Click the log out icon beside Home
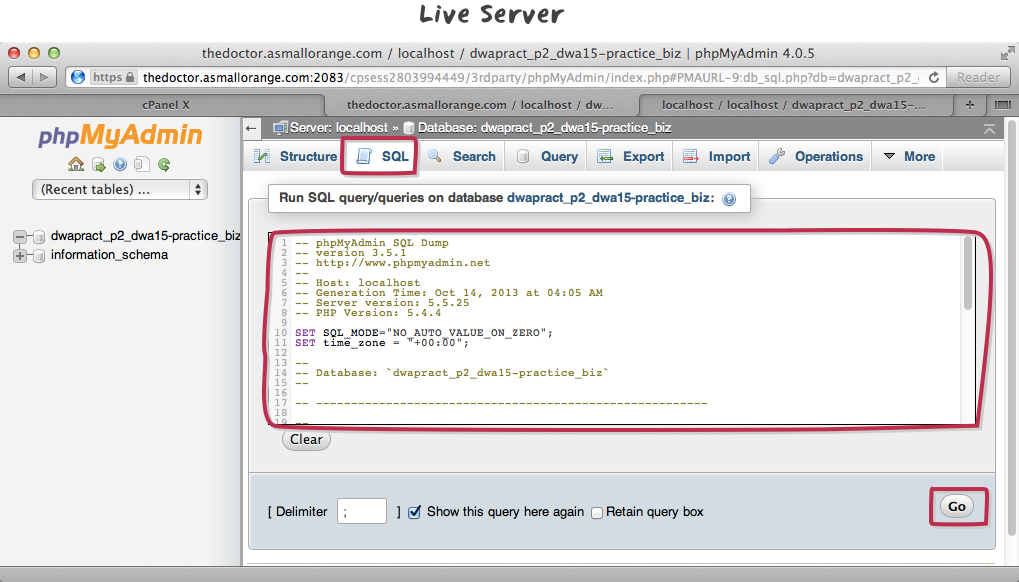 tap(99, 164)
